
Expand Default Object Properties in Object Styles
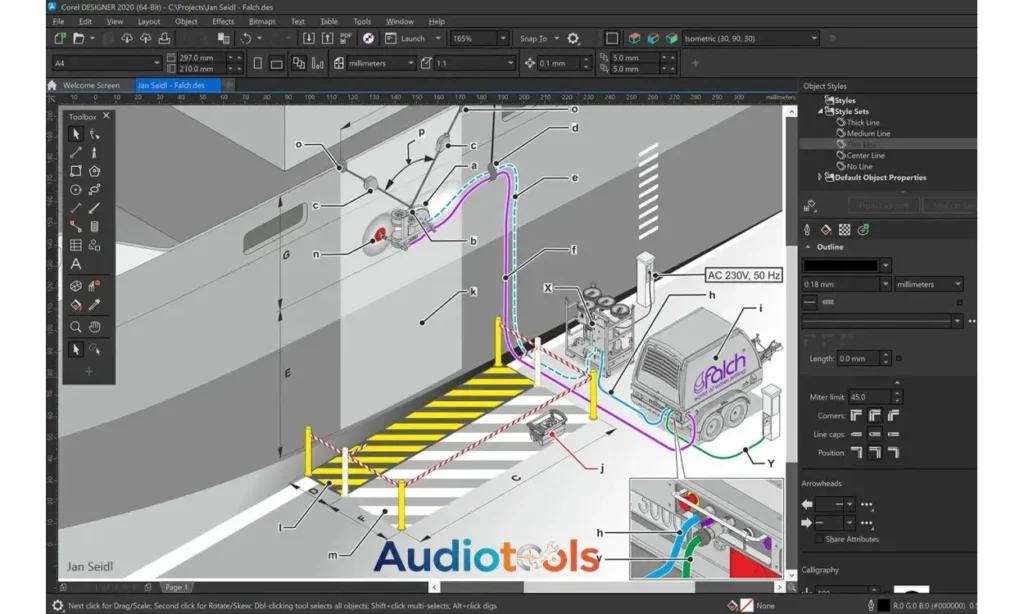[x=820, y=177]
